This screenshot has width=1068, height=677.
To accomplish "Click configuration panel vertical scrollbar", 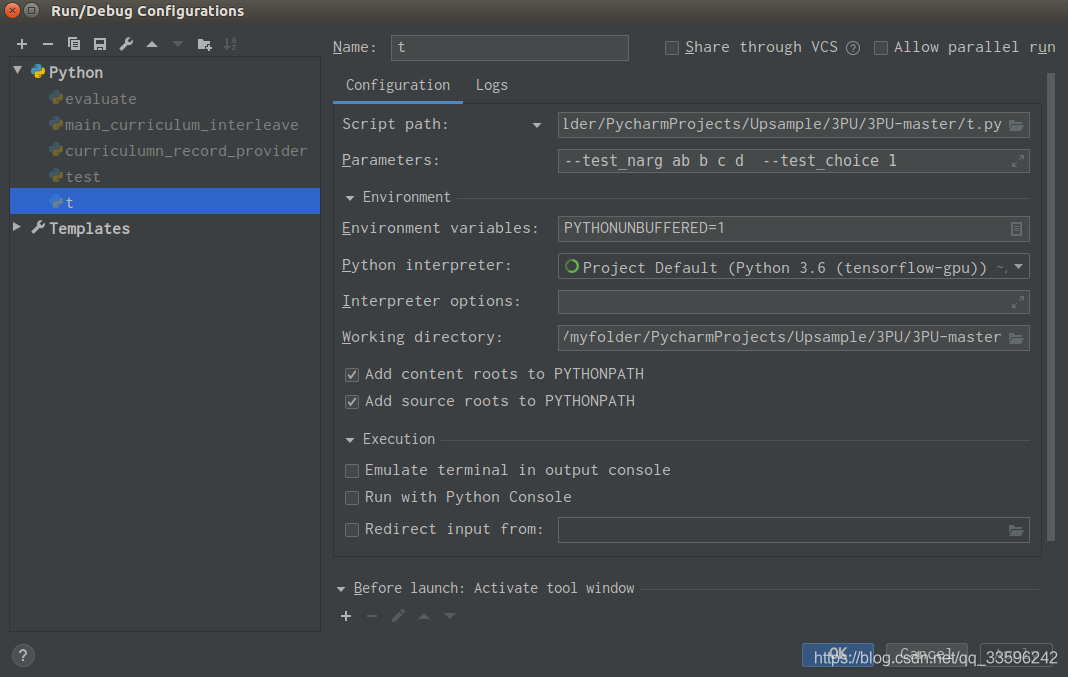I will click(1050, 306).
